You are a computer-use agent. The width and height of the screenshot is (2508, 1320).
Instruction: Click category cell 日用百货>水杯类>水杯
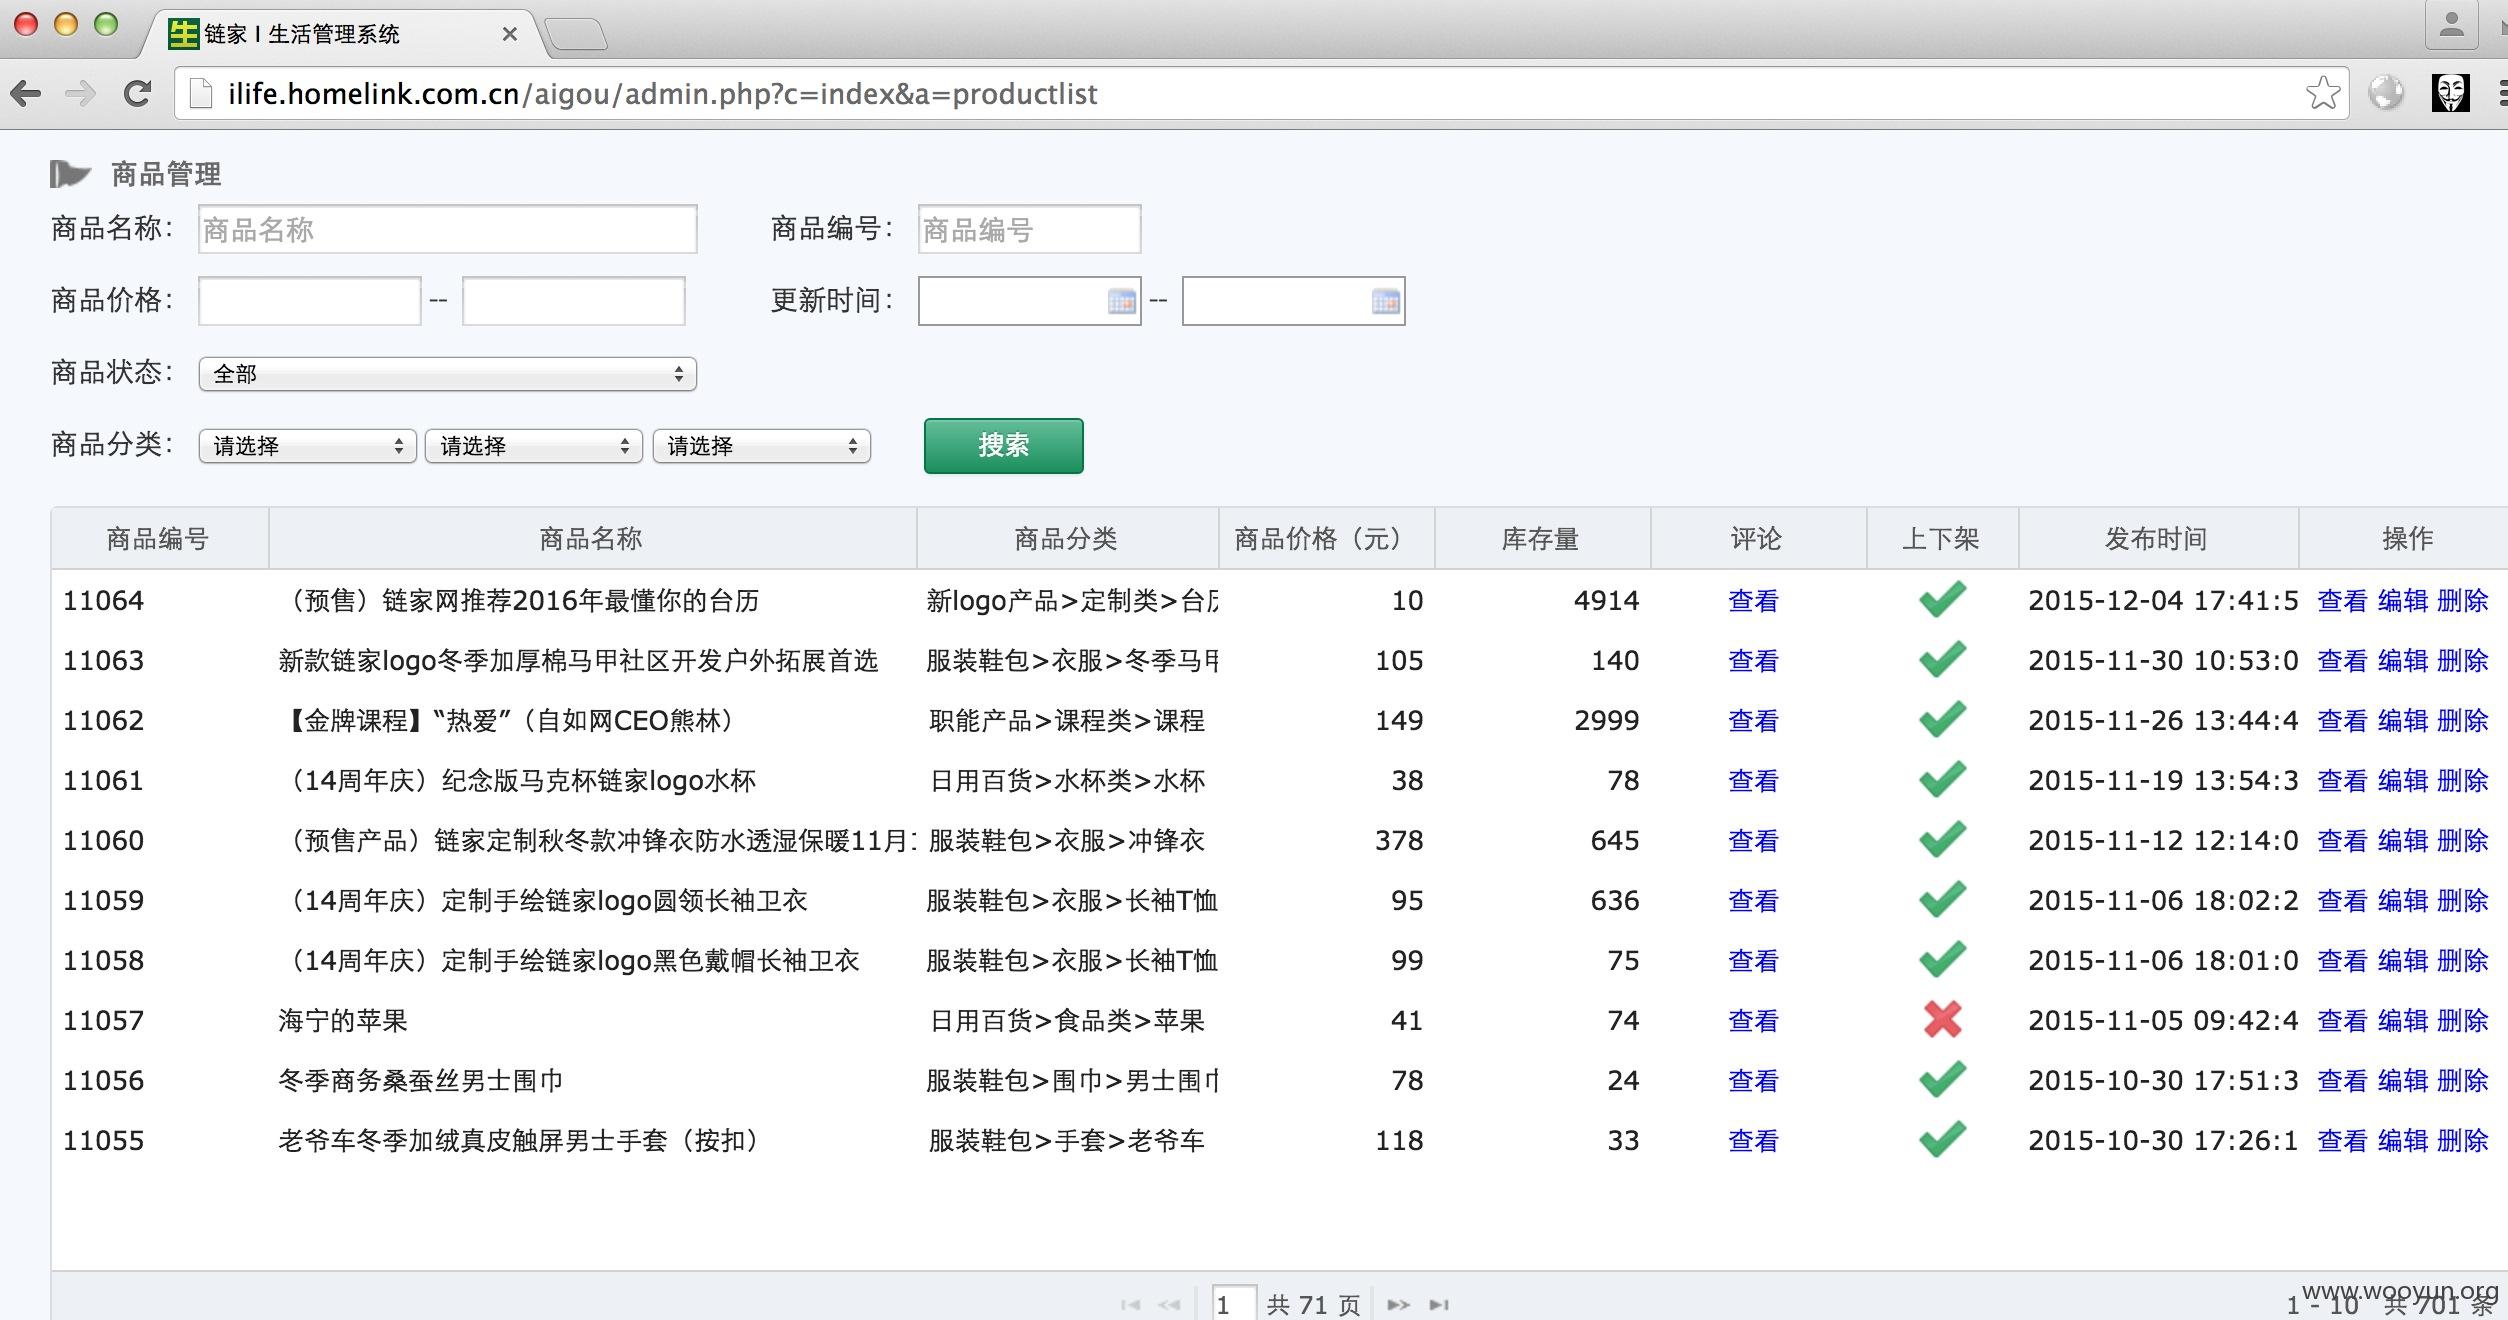click(x=1067, y=780)
